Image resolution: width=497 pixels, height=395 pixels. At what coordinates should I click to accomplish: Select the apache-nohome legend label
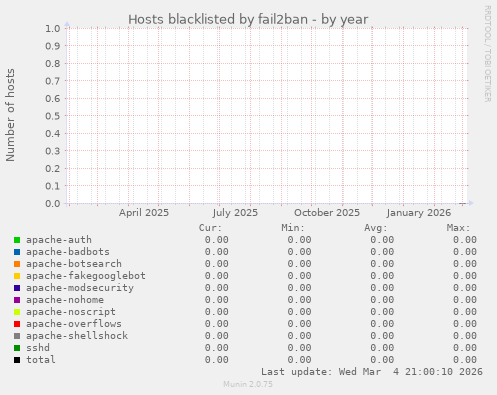tap(65, 300)
